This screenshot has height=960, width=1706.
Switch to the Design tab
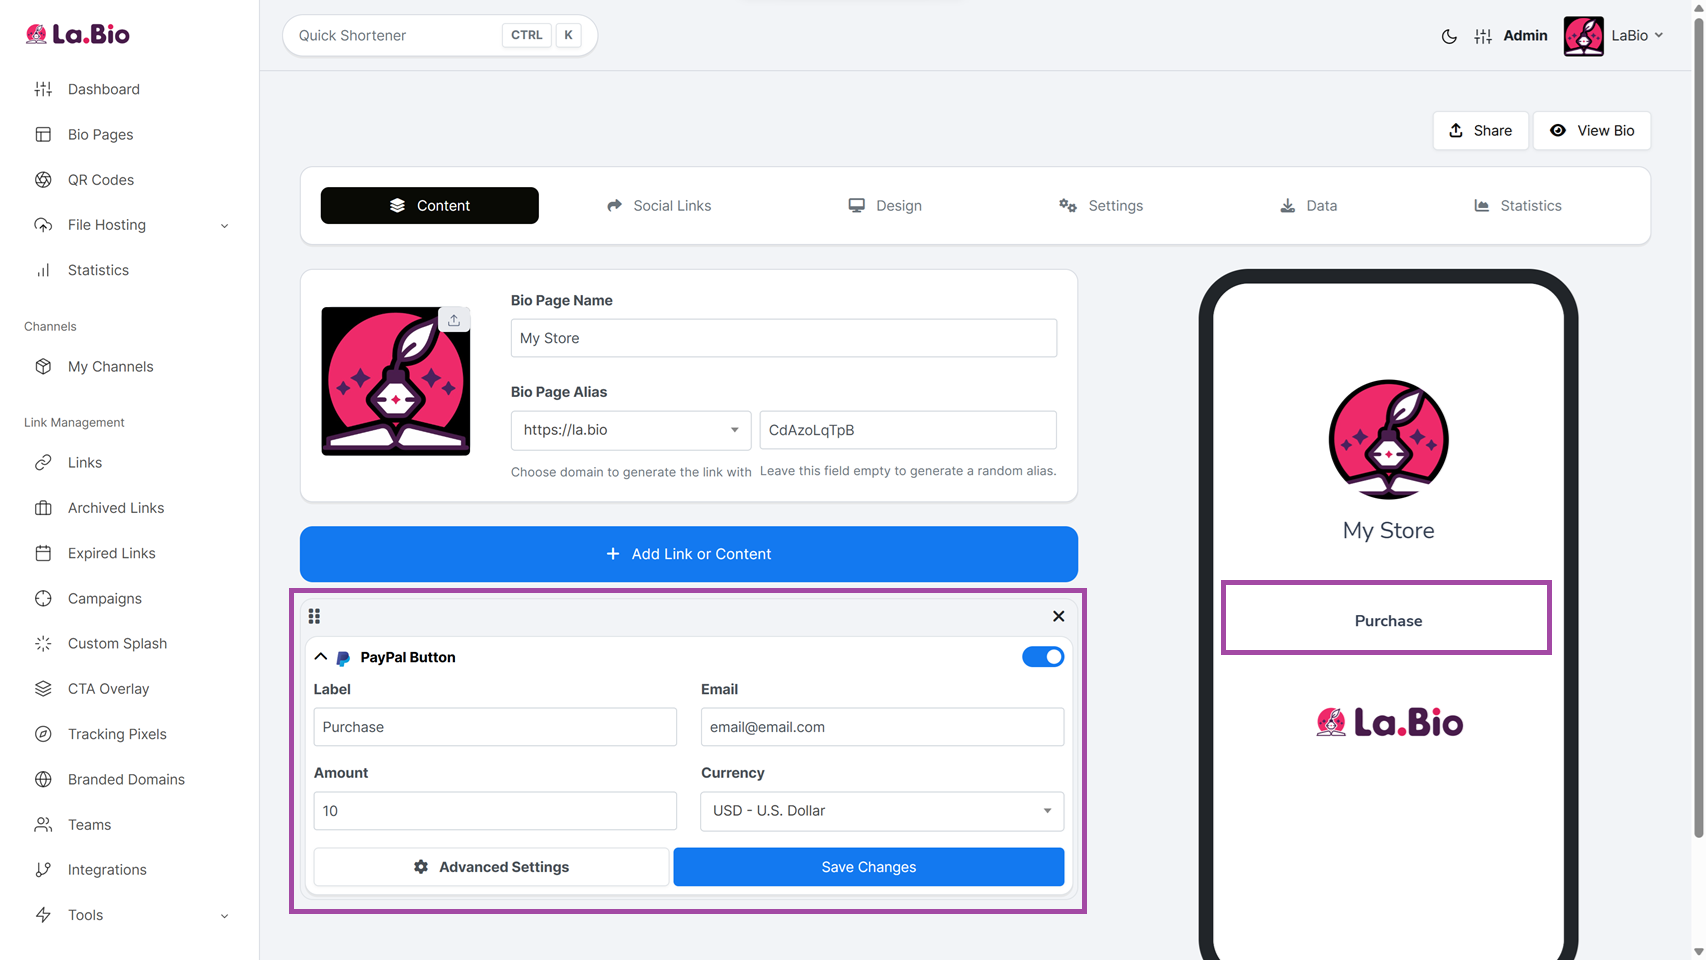[x=885, y=206]
